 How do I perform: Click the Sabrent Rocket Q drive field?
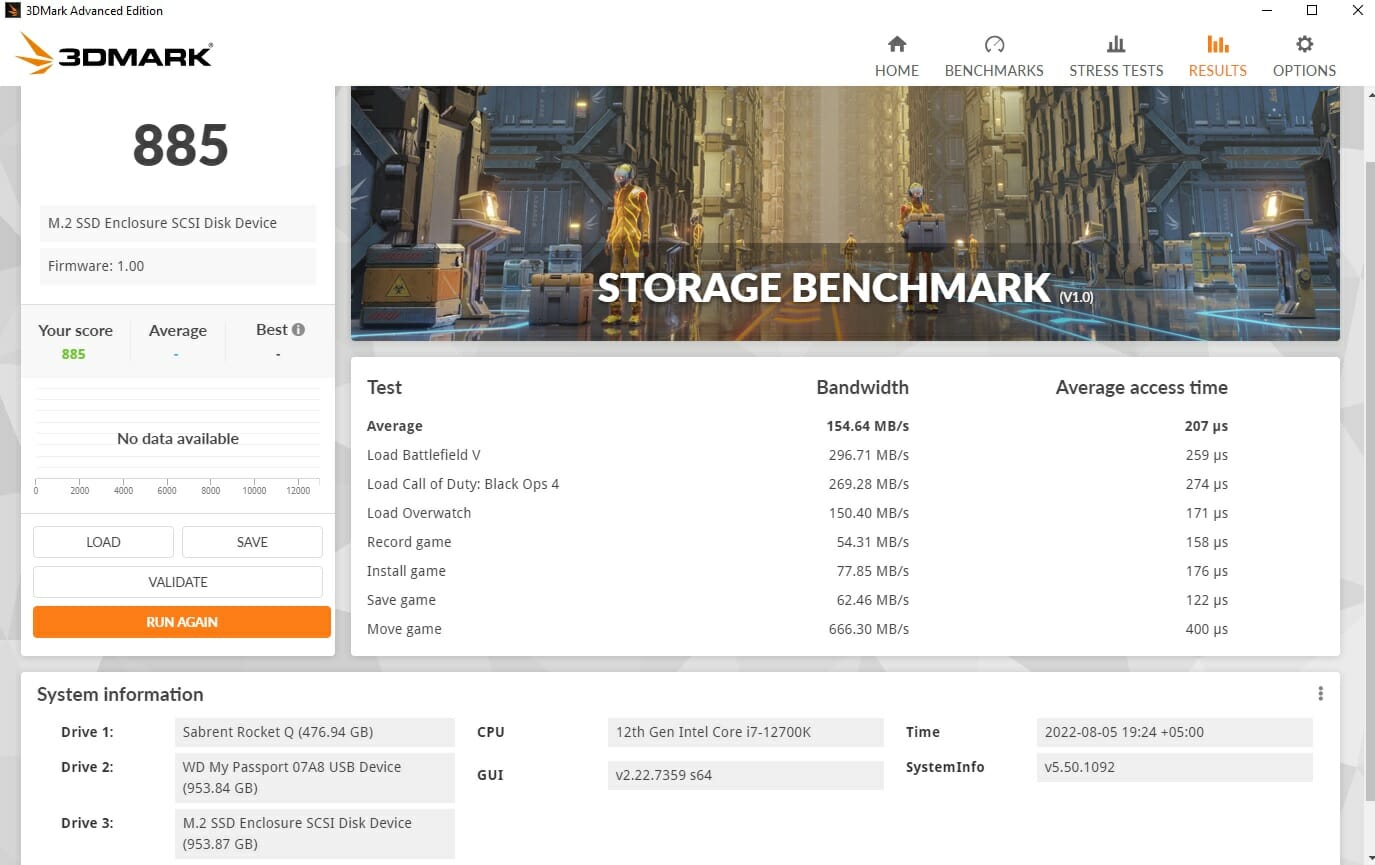tap(315, 732)
